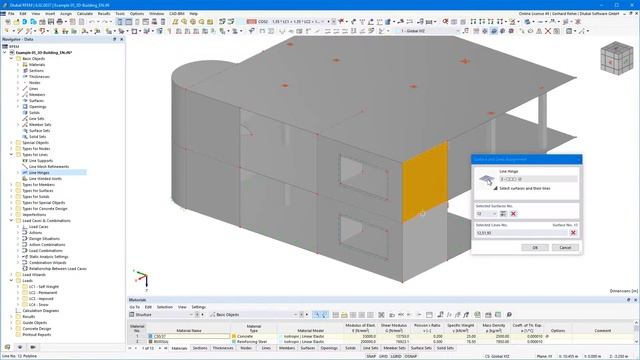Switch to the Thicknesses table tab
The height and width of the screenshot is (360, 640).
point(223,348)
